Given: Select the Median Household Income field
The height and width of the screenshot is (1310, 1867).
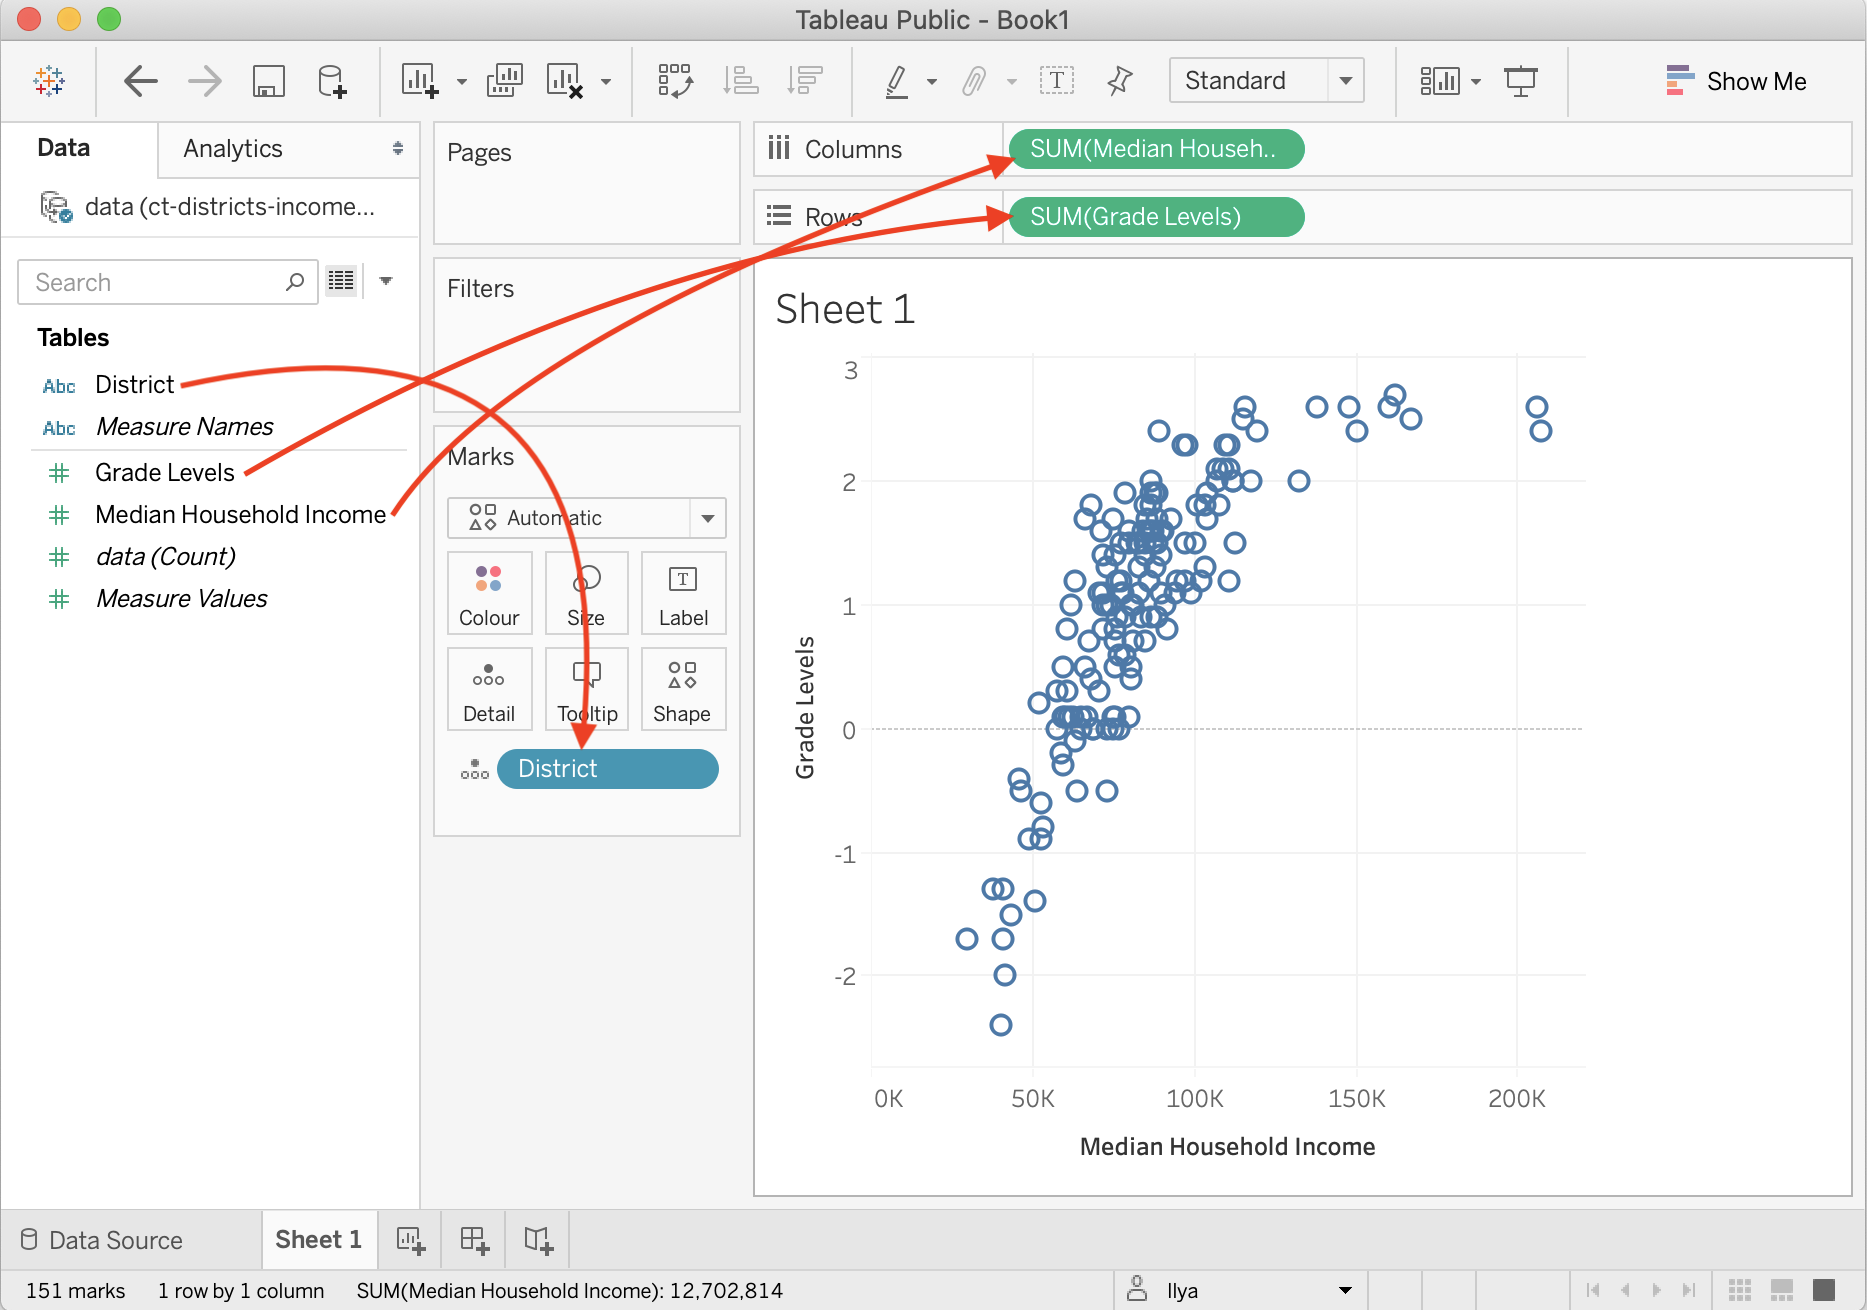Looking at the screenshot, I should (x=240, y=515).
